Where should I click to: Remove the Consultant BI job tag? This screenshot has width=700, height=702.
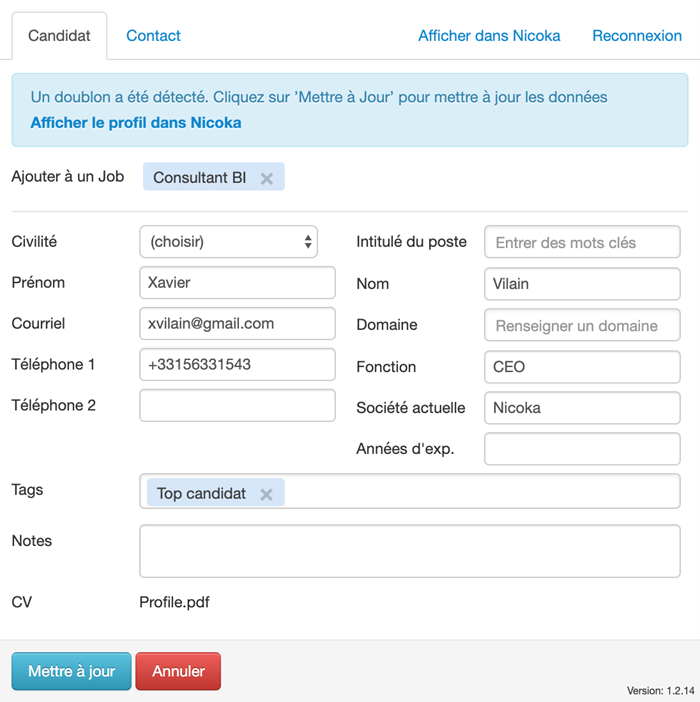click(267, 179)
